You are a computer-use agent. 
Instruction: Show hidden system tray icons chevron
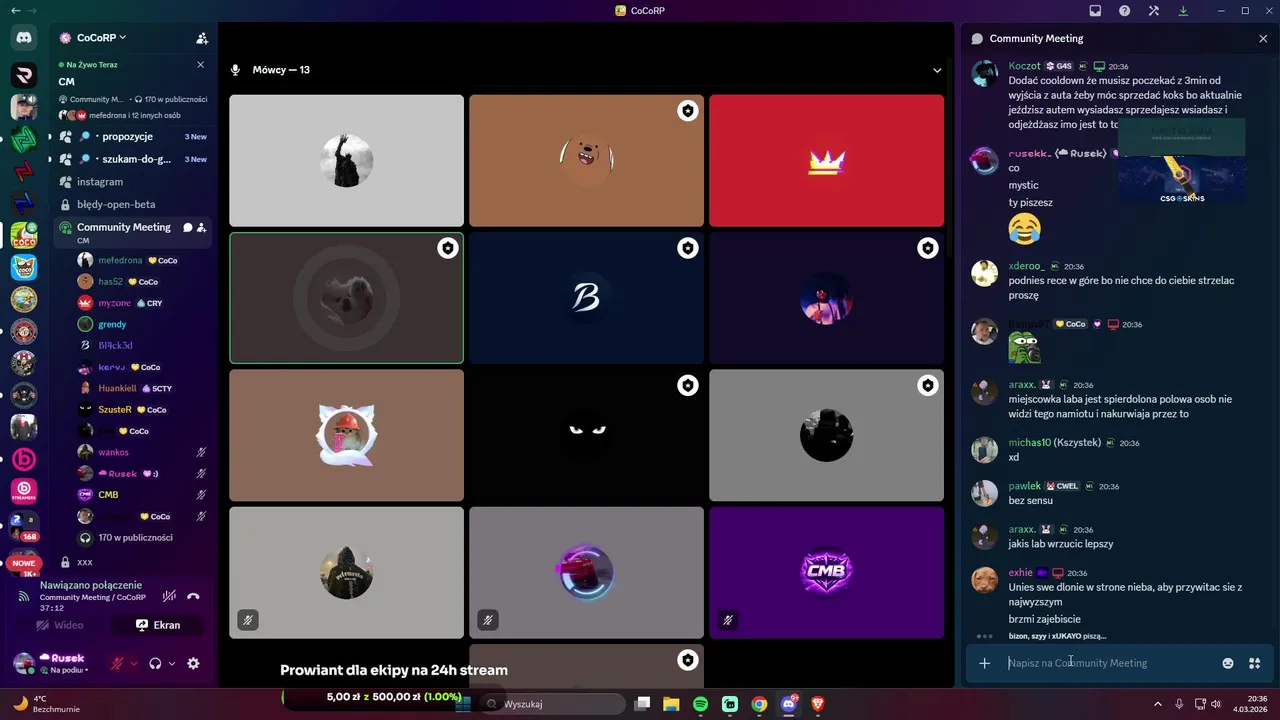point(1158,704)
